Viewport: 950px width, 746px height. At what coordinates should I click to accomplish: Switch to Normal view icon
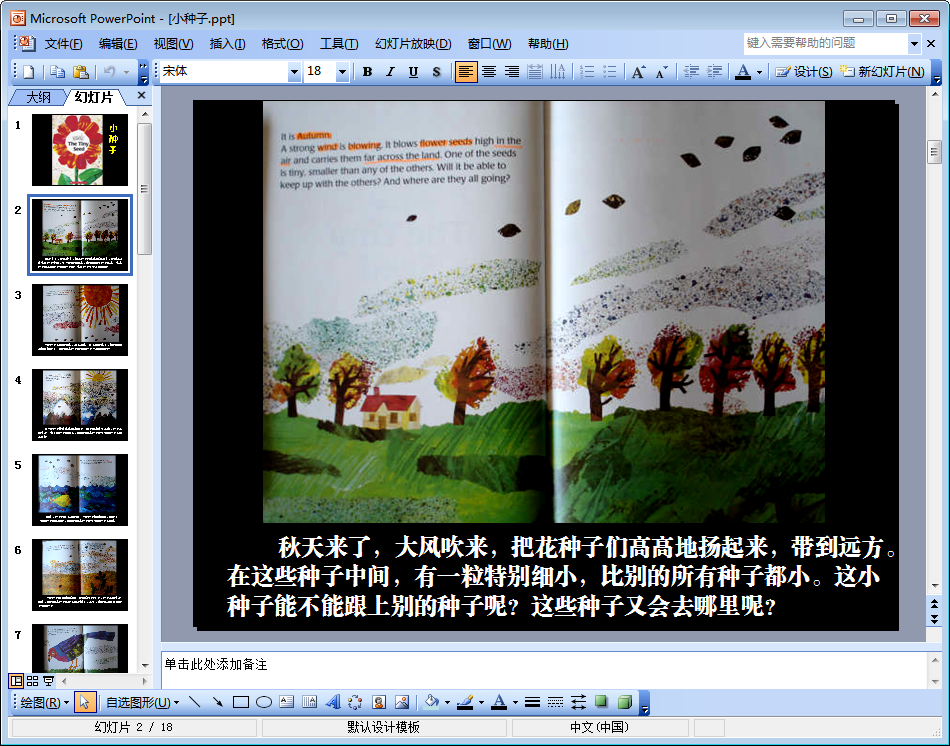[16, 681]
